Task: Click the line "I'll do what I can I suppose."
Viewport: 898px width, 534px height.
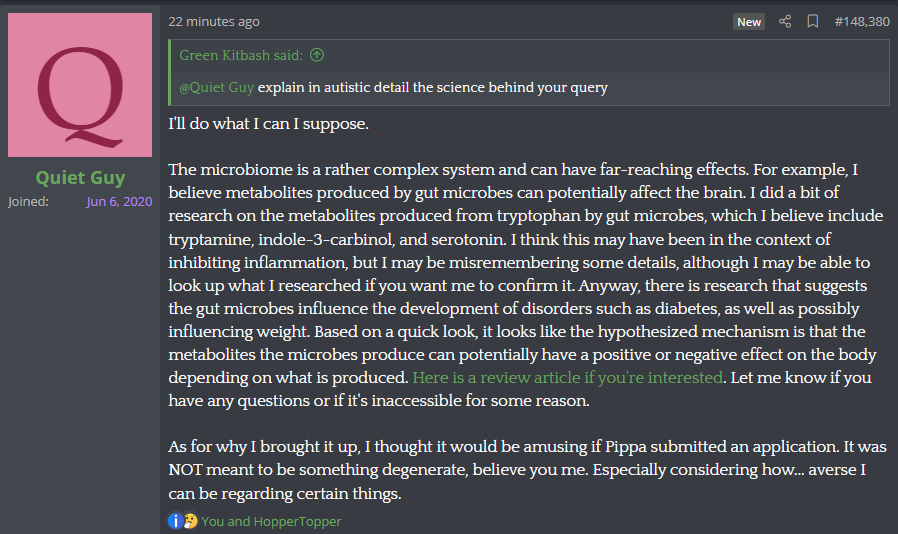Action: tap(269, 124)
